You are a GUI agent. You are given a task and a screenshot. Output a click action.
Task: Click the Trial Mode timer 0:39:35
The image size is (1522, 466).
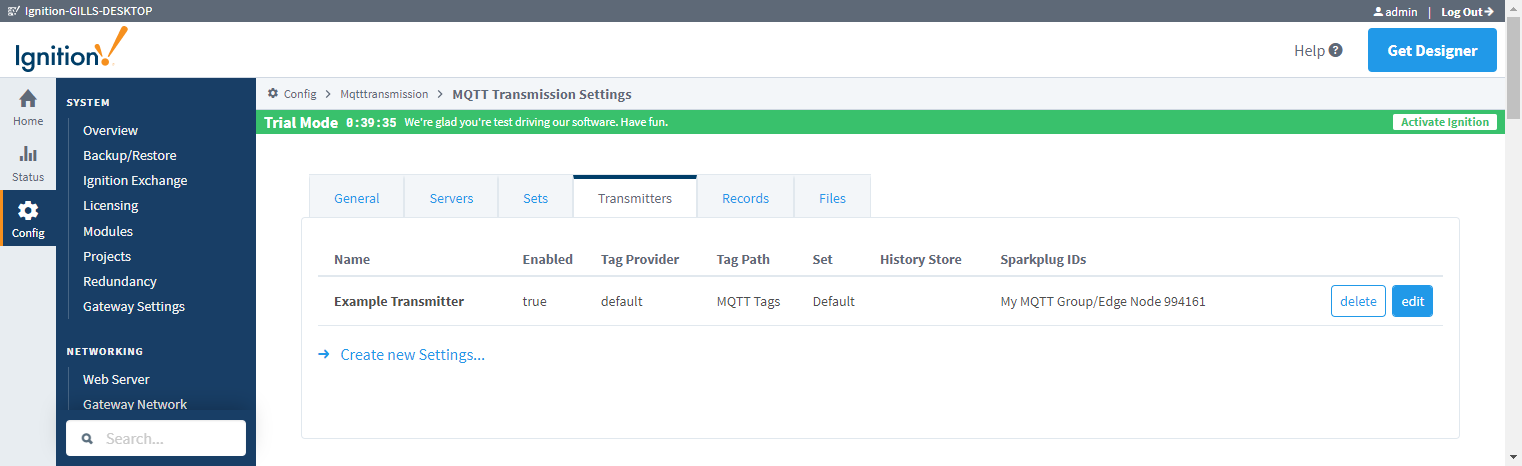click(x=371, y=123)
